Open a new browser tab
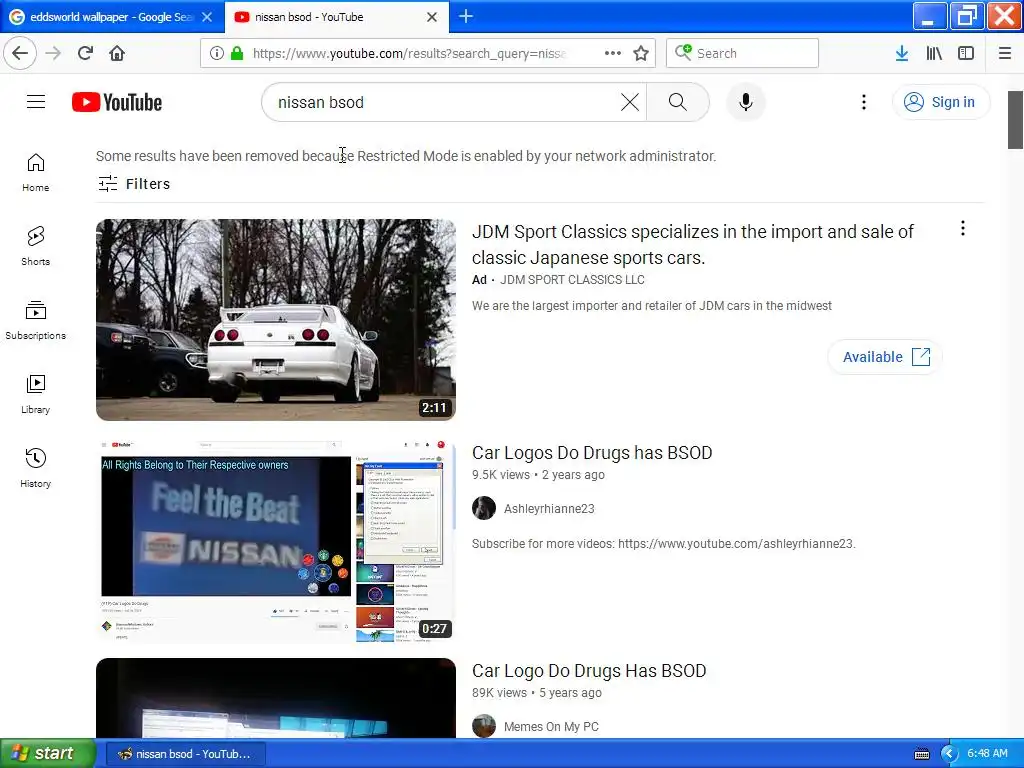 tap(466, 16)
